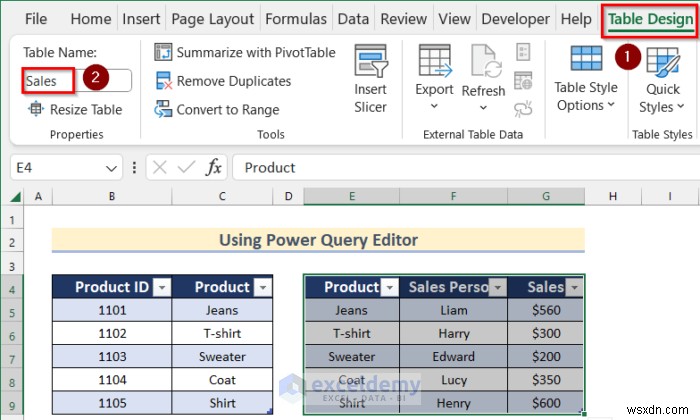Screen dimensions: 700x420
Task: Click cell containing 1104
Action: coord(112,380)
